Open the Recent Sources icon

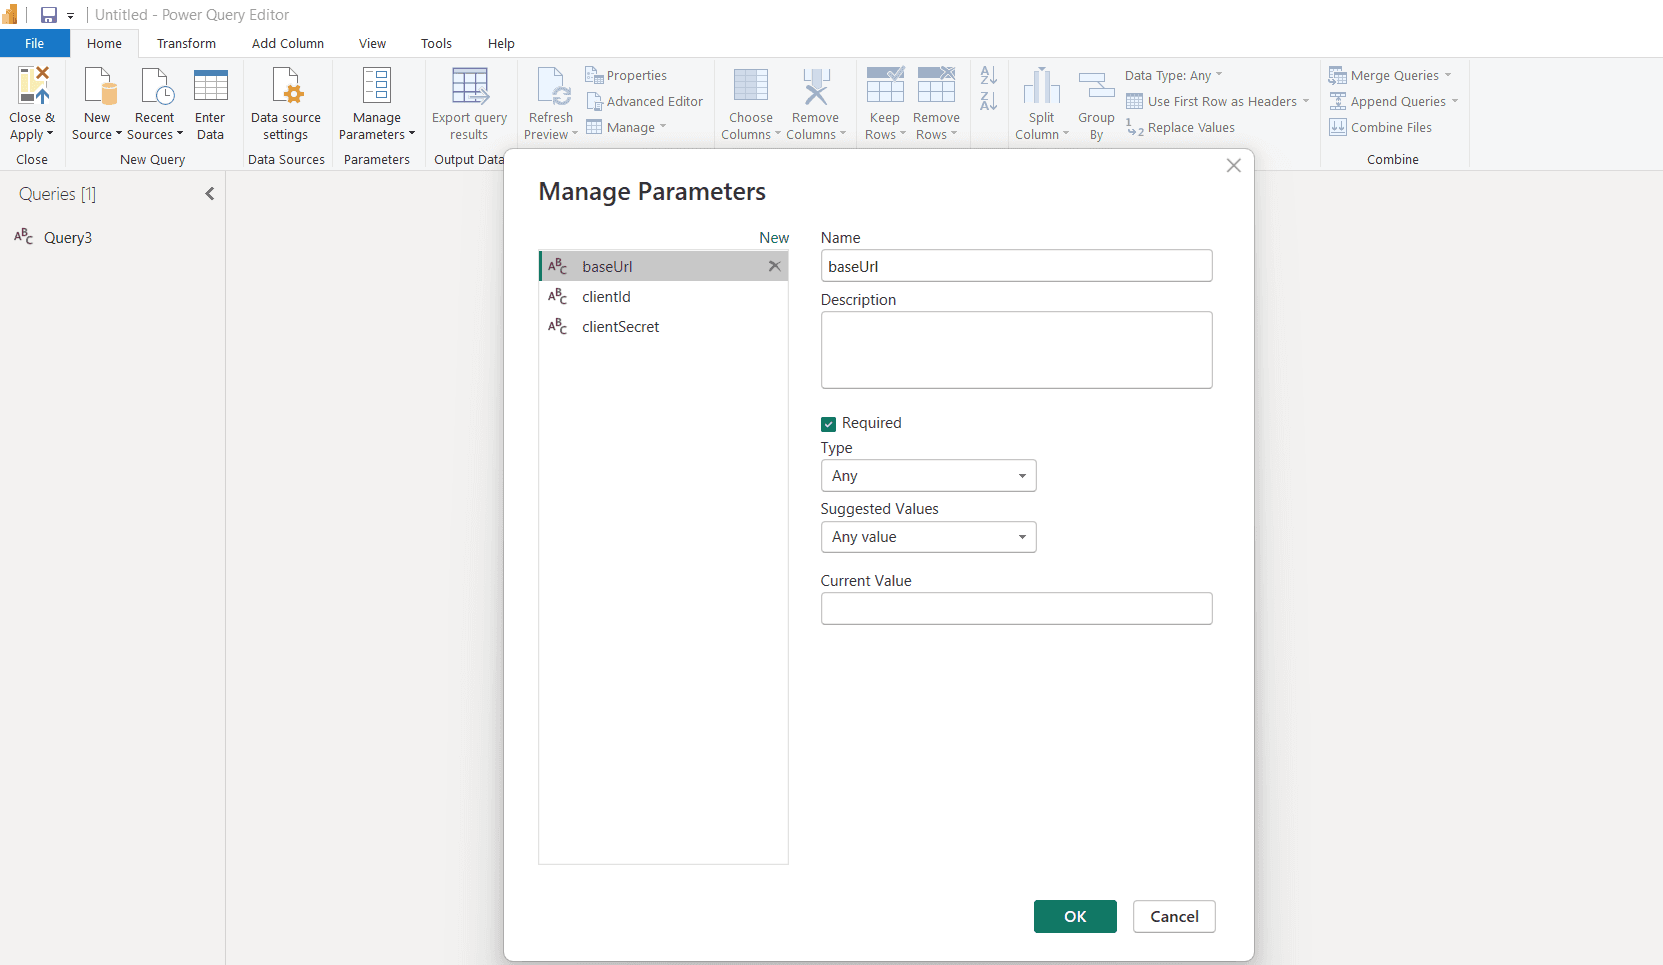coord(156,86)
